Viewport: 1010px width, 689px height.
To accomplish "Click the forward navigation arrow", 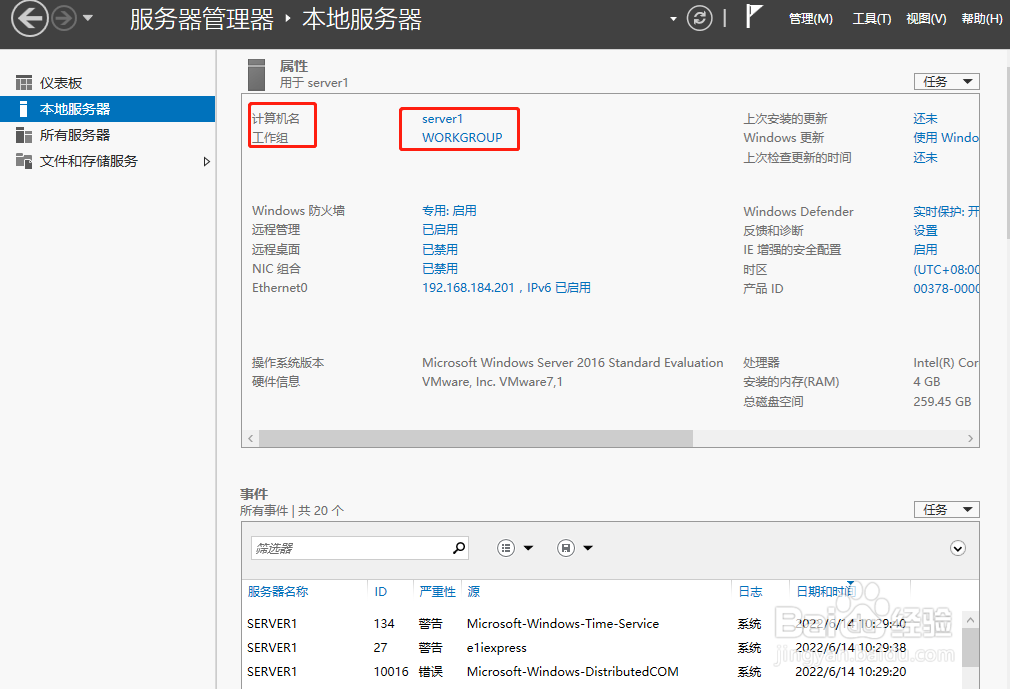I will pyautogui.click(x=64, y=18).
